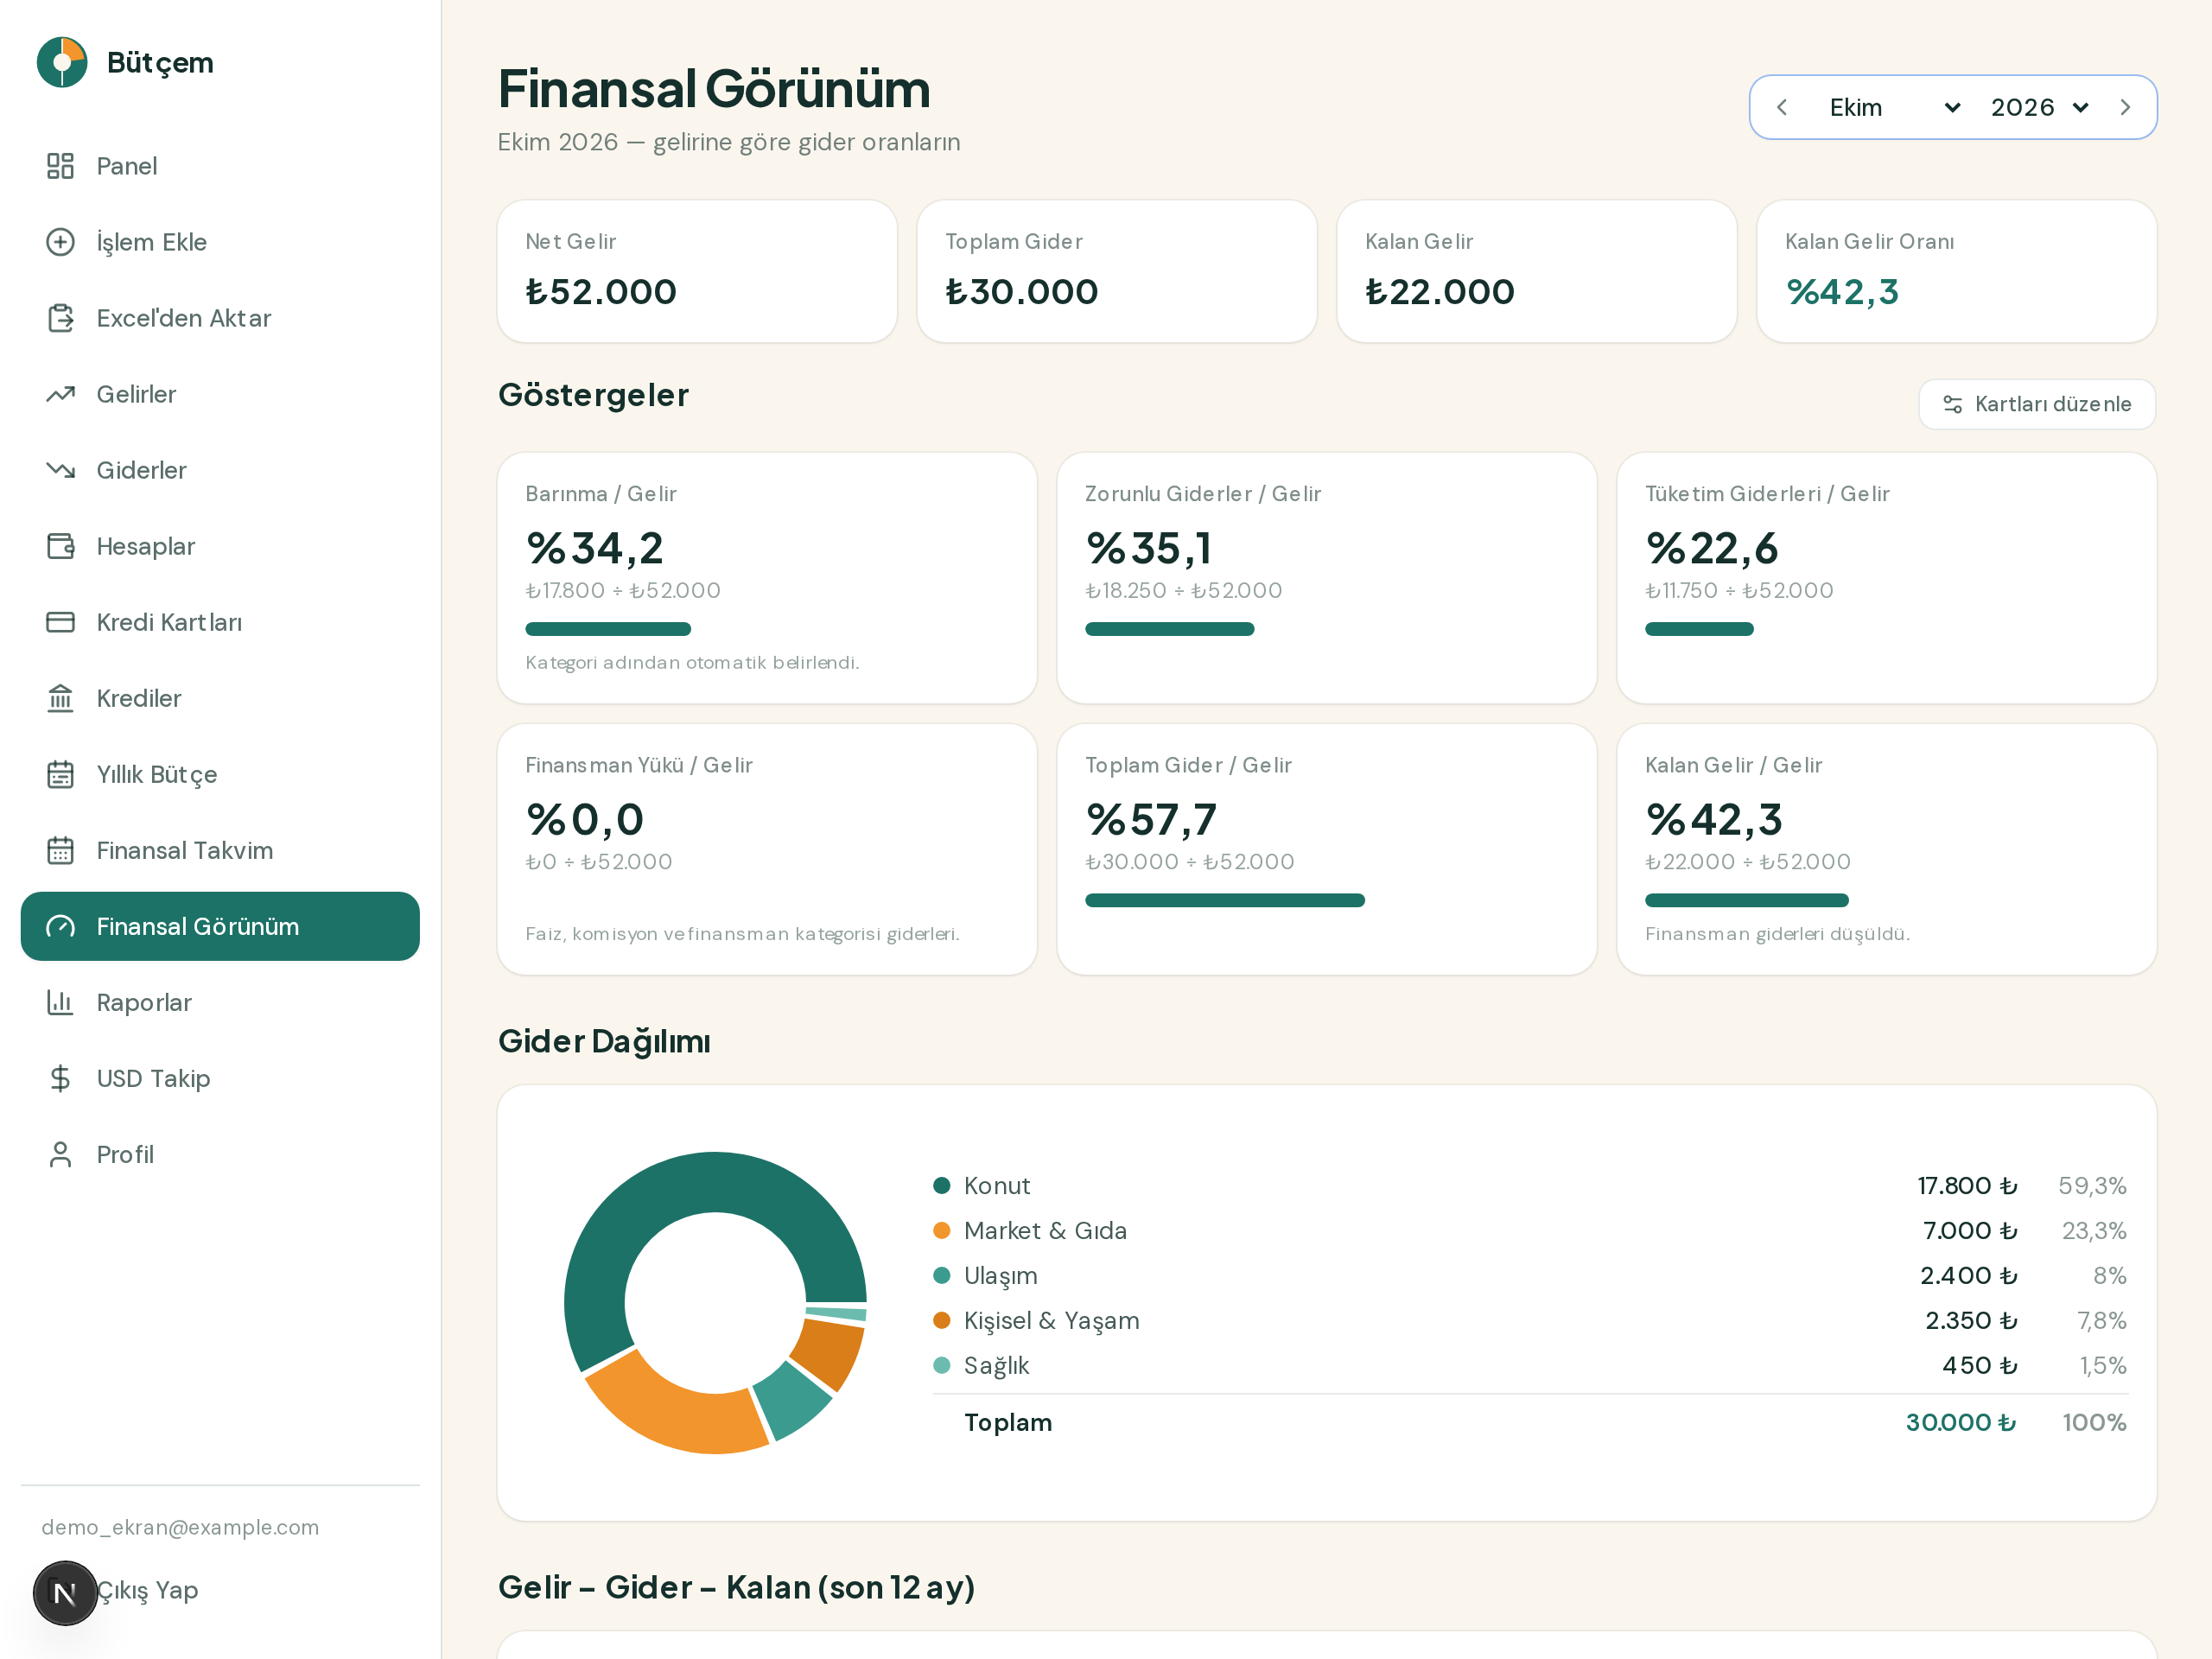Viewport: 2212px width, 1659px height.
Task: Click the Hesaplar wallet icon
Action: coord(60,546)
